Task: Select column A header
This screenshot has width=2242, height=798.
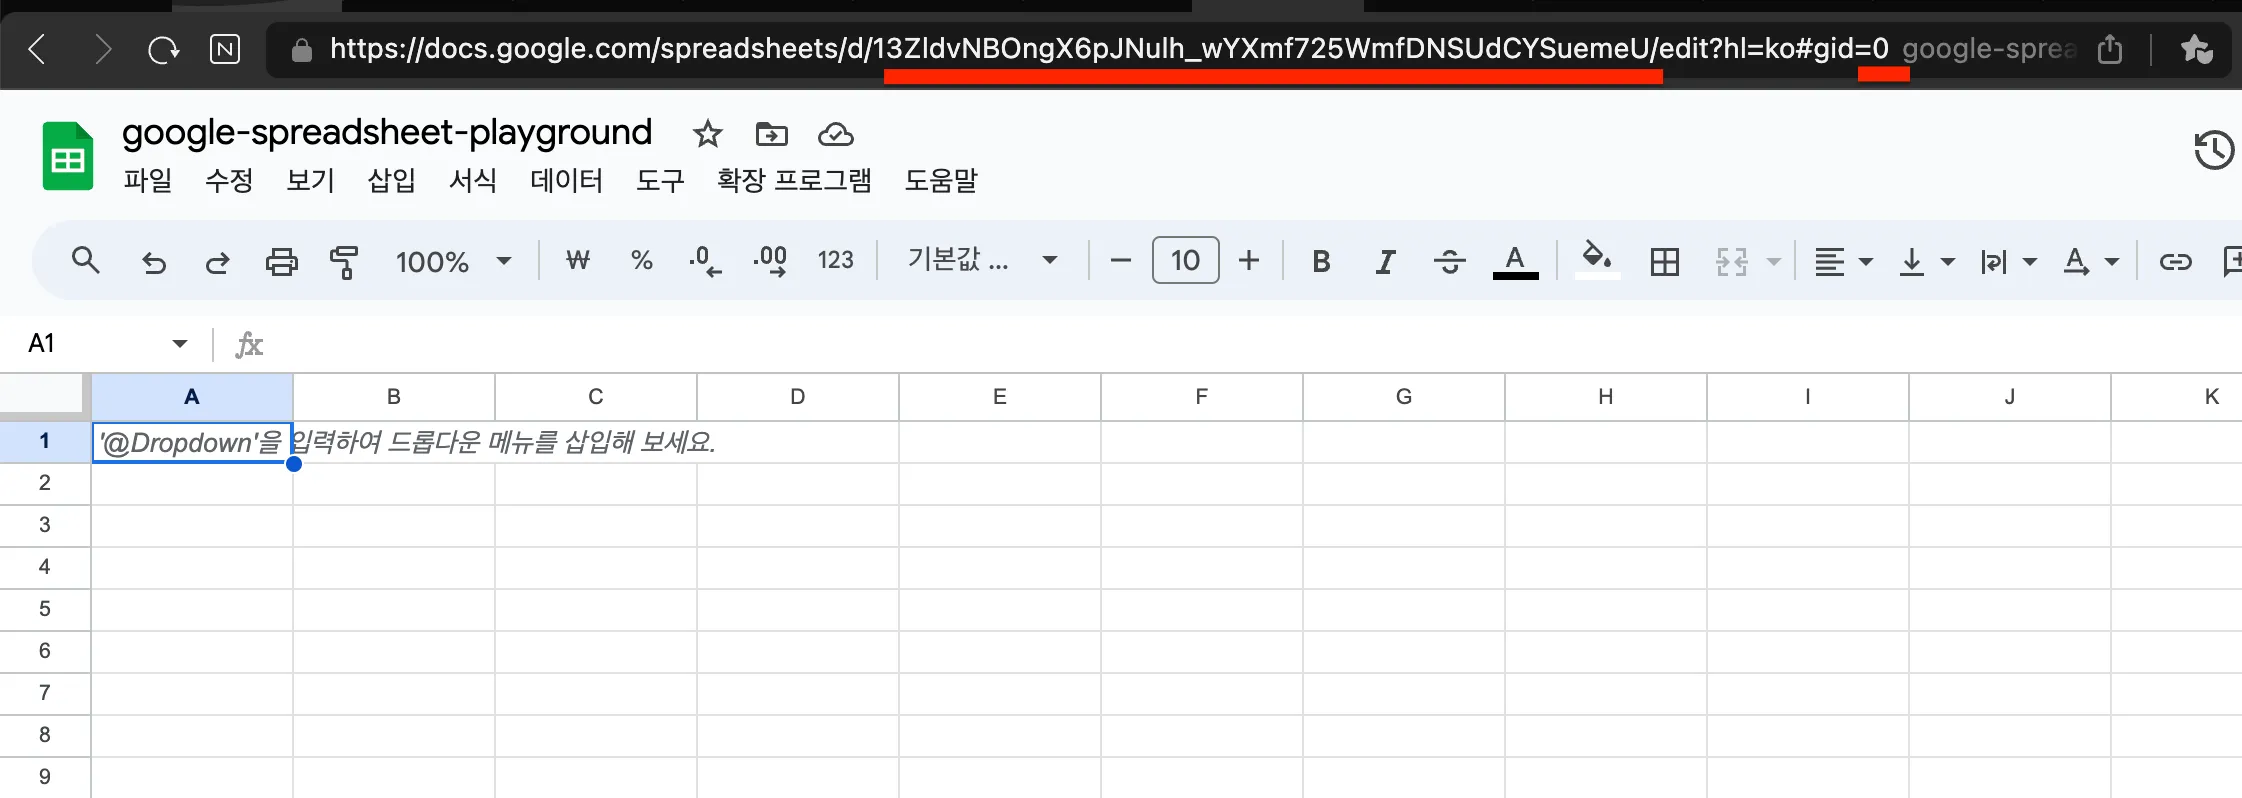Action: (192, 397)
